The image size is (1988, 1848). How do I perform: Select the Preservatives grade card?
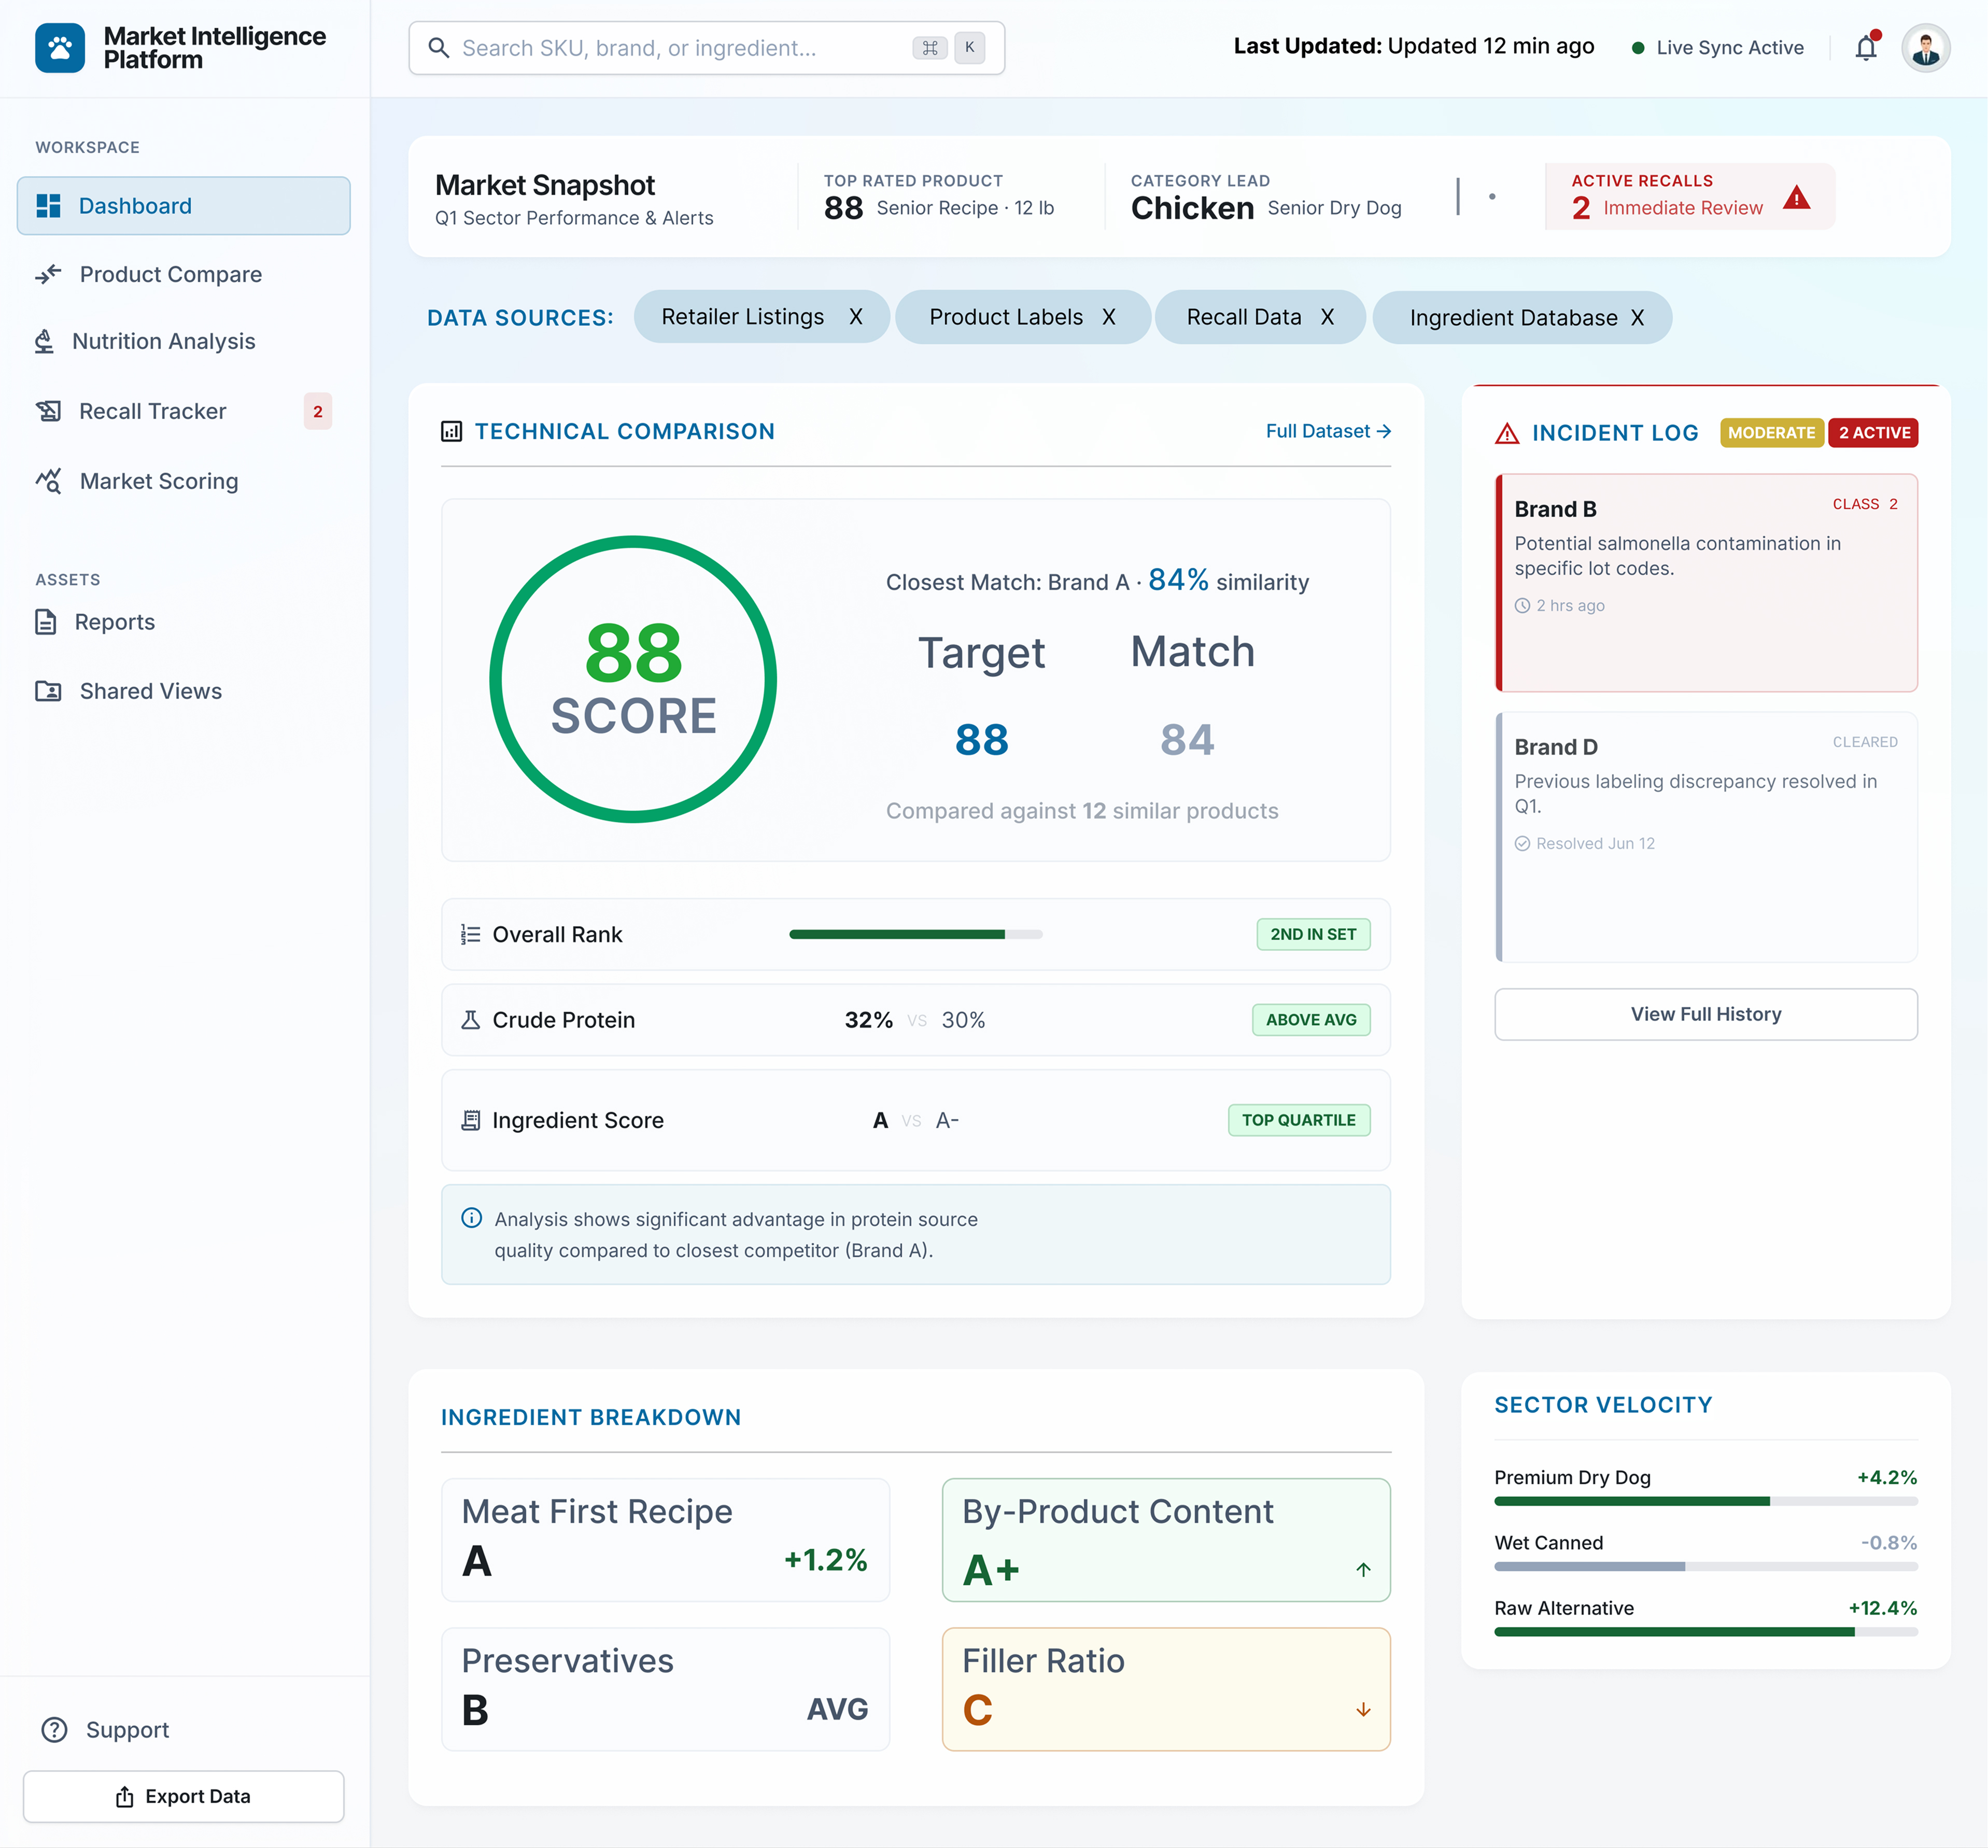coord(665,1689)
